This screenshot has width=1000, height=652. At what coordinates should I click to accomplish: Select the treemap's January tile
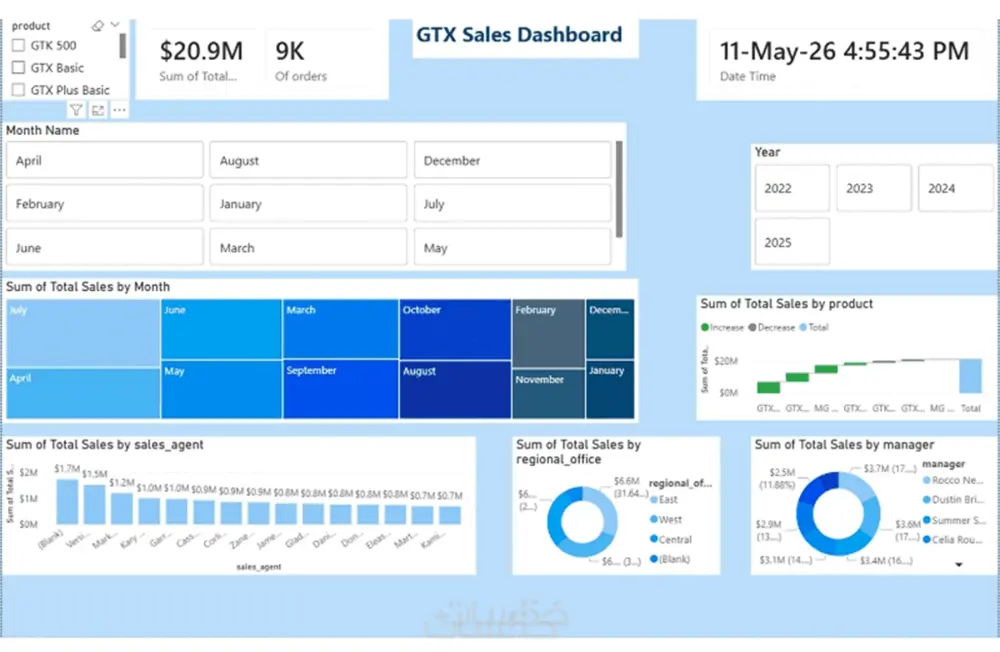pos(610,389)
